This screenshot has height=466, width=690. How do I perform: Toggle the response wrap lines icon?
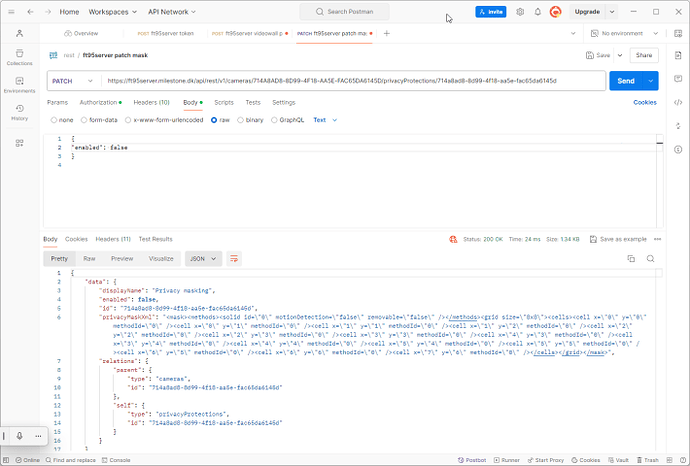click(234, 258)
